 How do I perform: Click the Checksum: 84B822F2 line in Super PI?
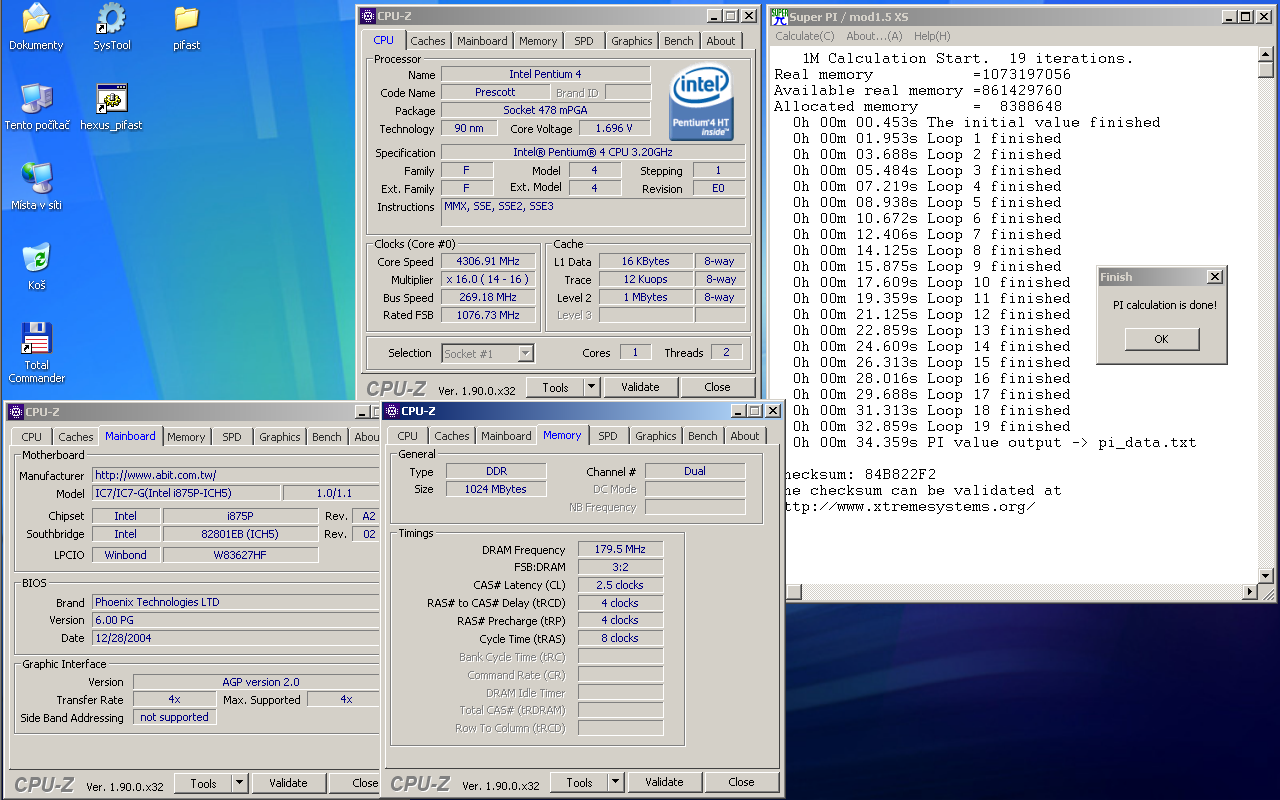click(860, 474)
